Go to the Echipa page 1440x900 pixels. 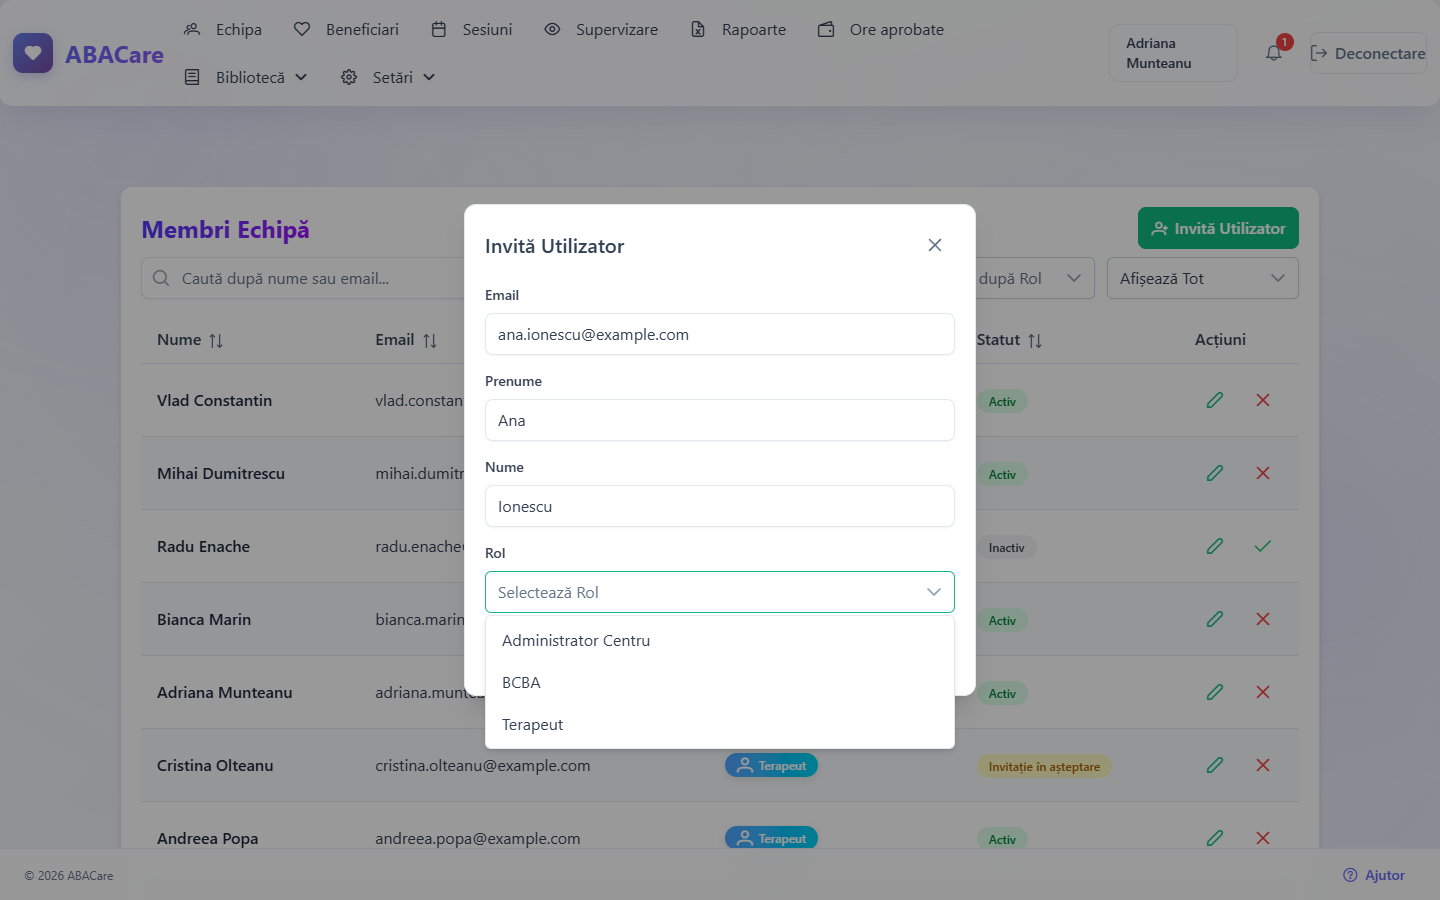point(223,29)
